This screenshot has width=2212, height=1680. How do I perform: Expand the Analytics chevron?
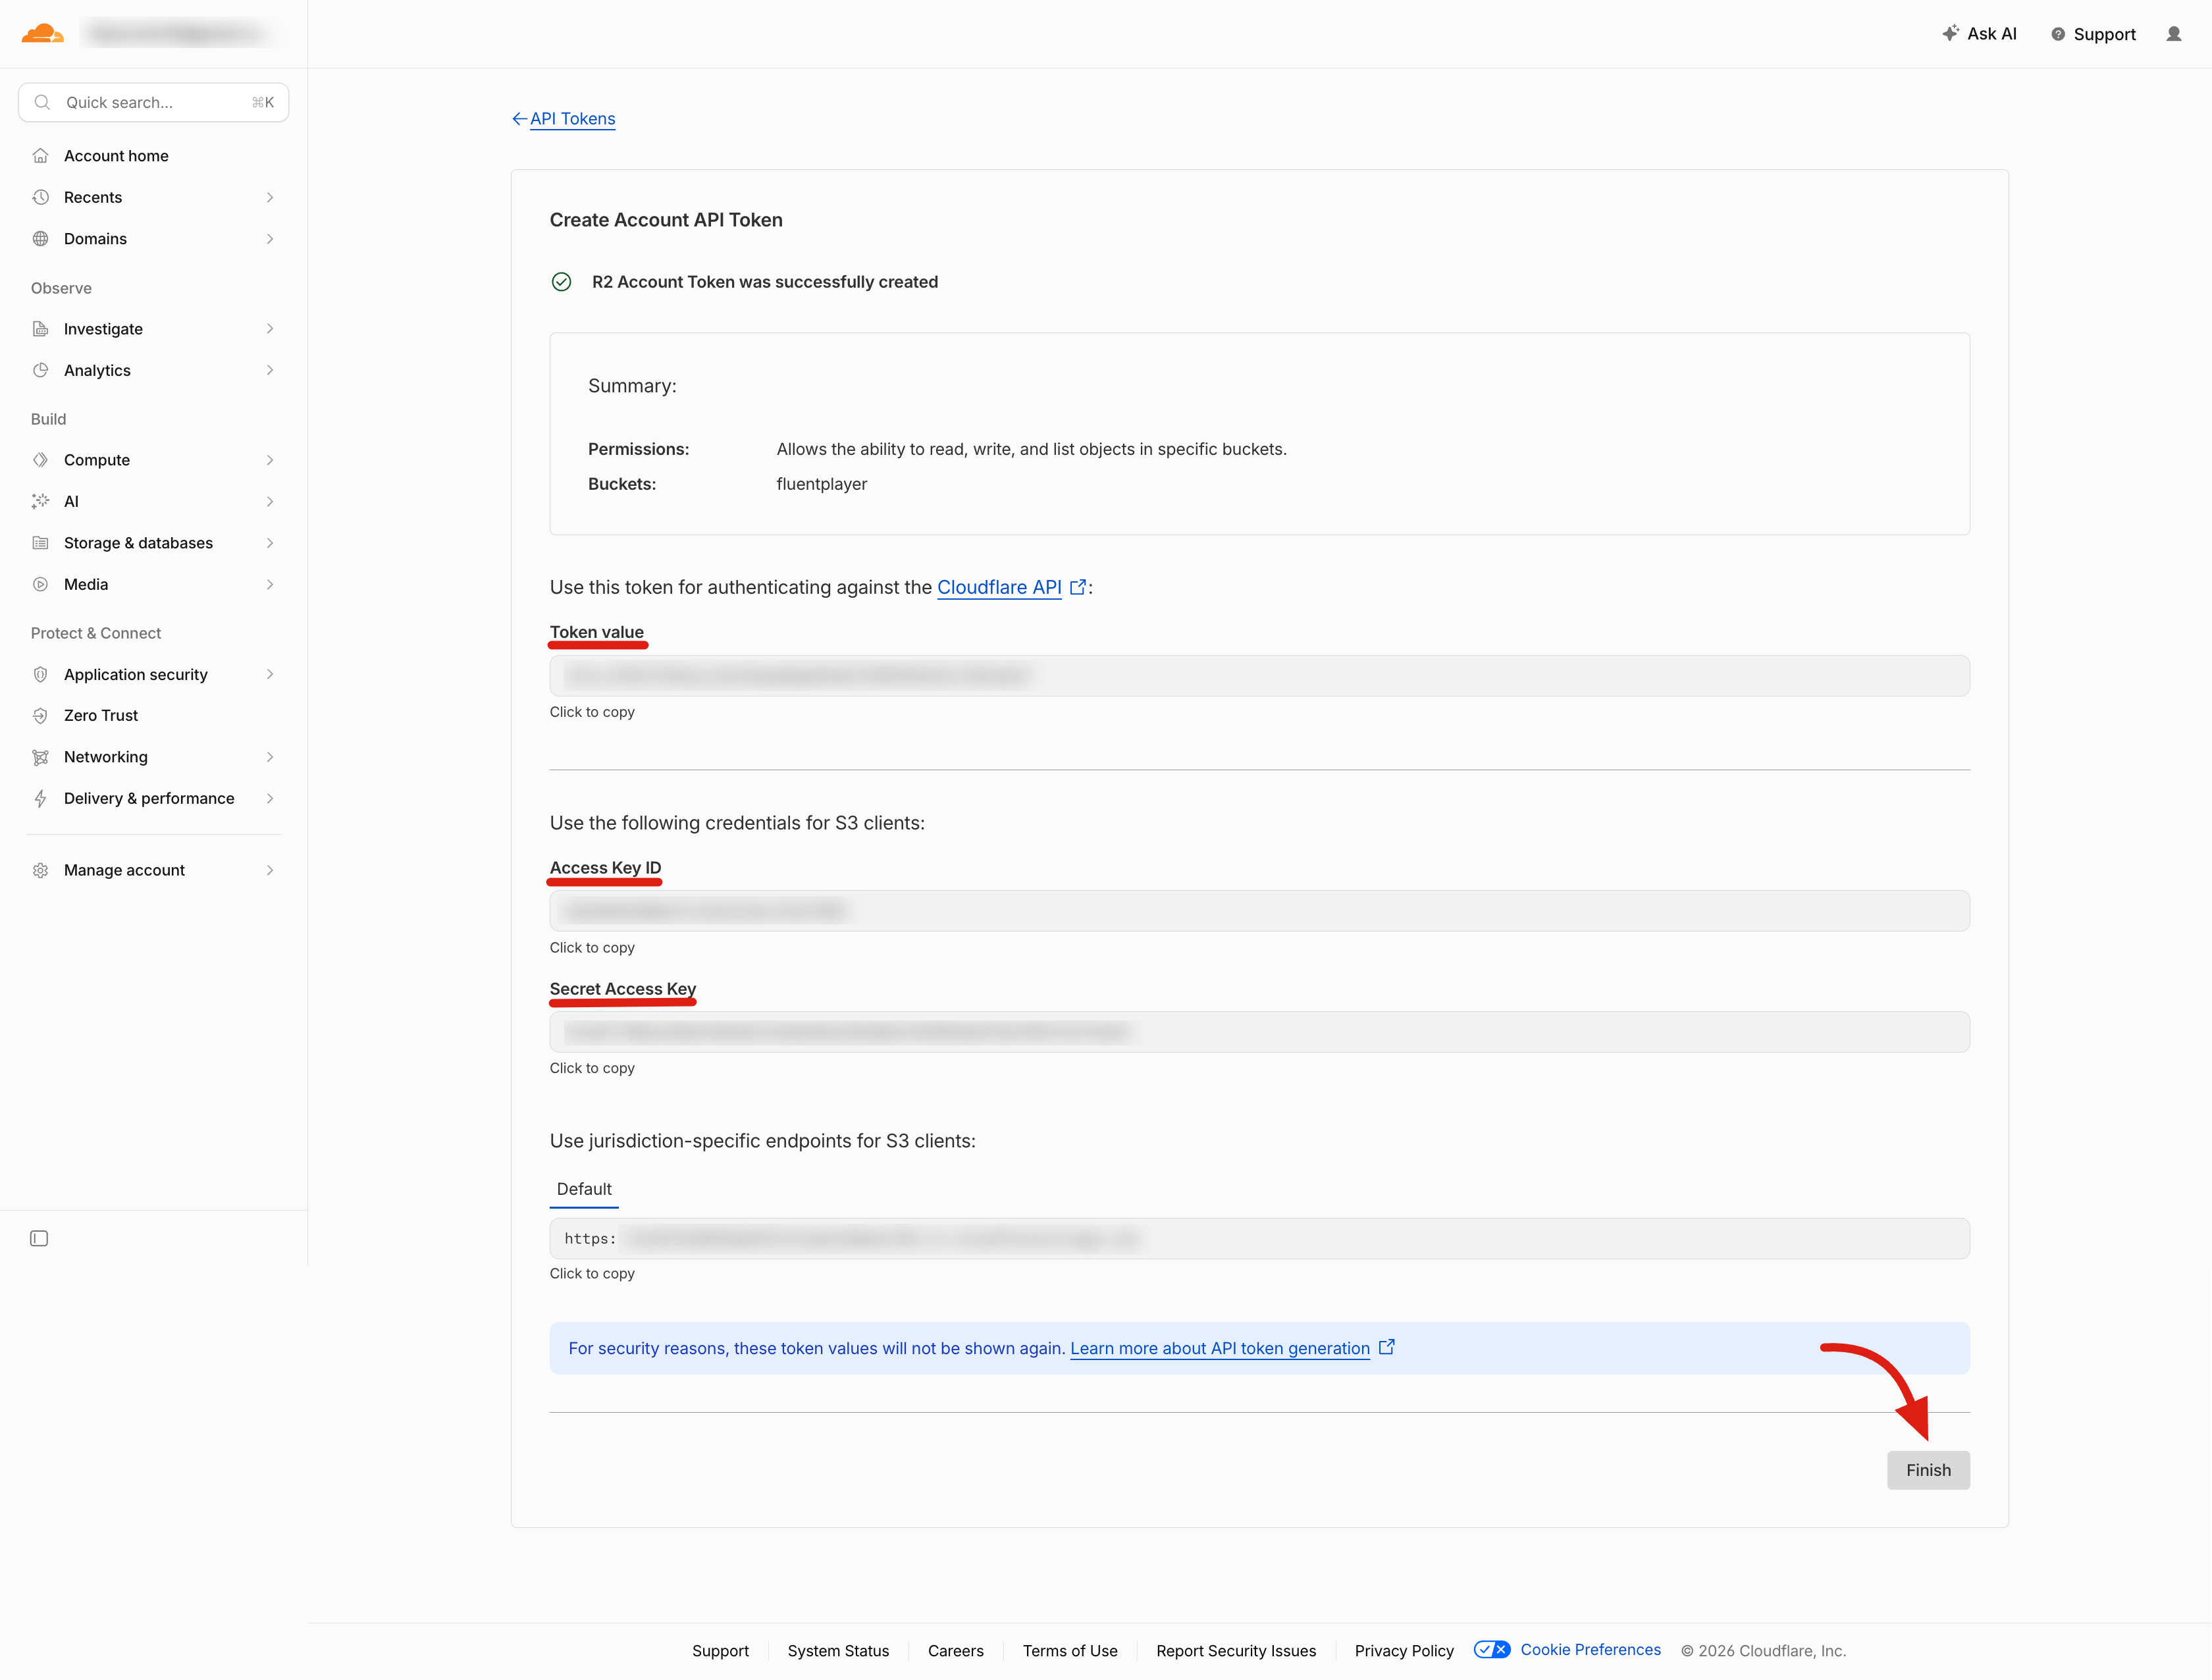(270, 370)
